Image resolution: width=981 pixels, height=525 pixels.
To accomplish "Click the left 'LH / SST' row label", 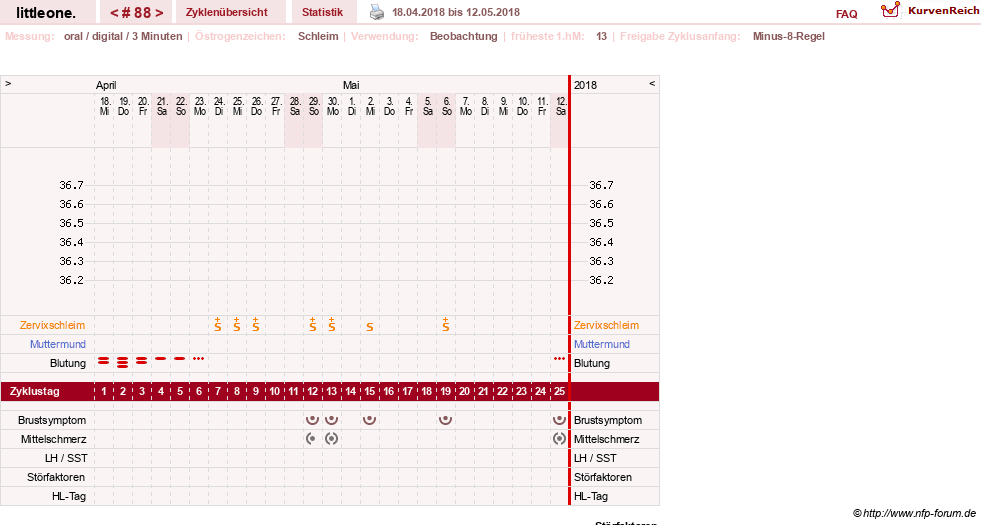I will pyautogui.click(x=66, y=458).
